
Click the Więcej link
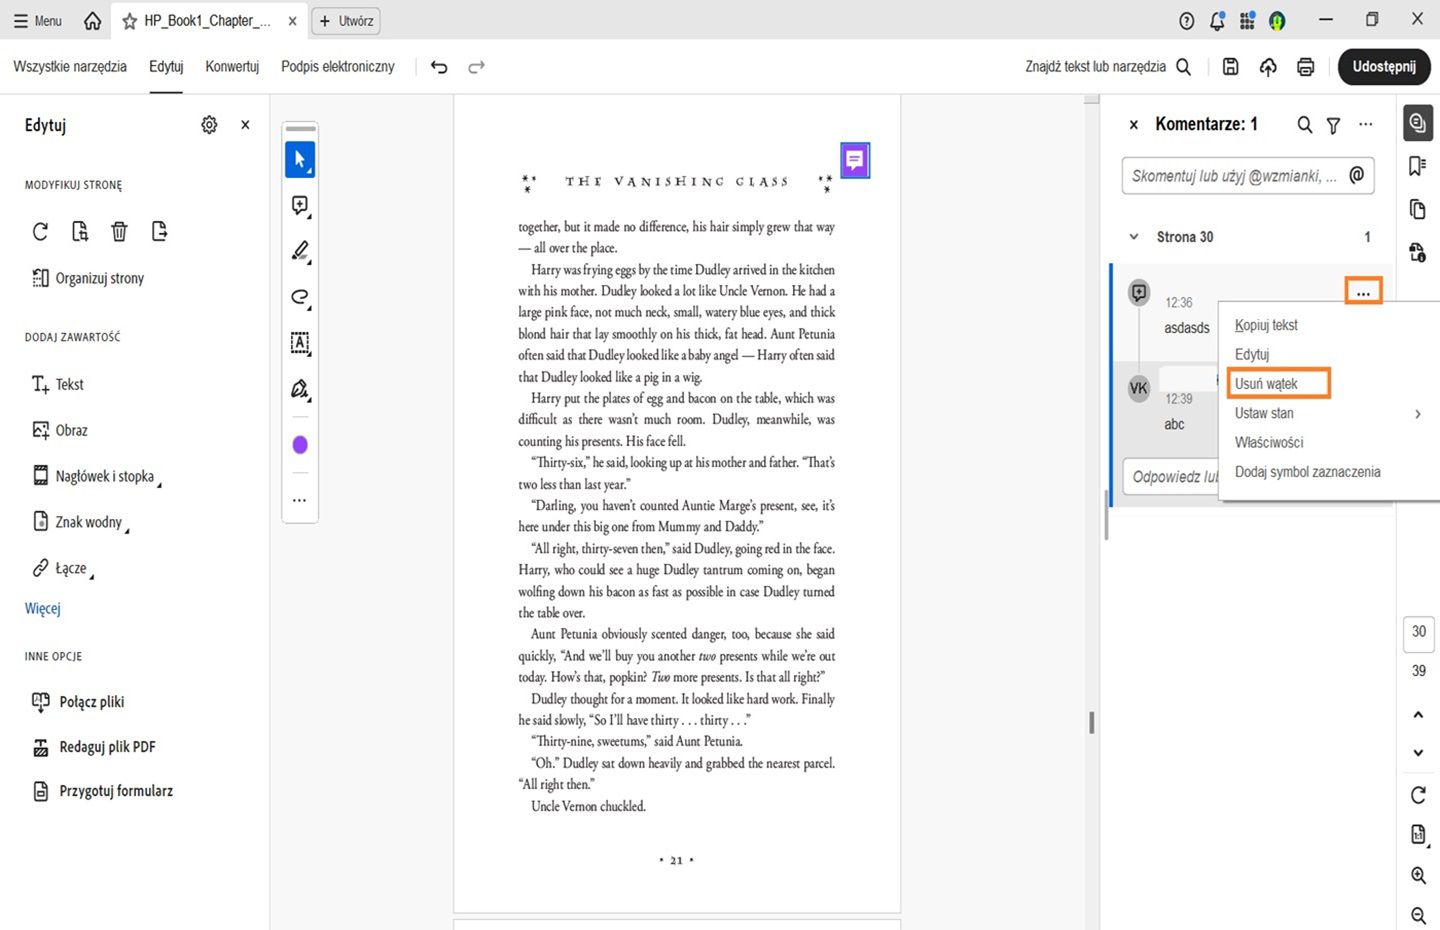43,608
